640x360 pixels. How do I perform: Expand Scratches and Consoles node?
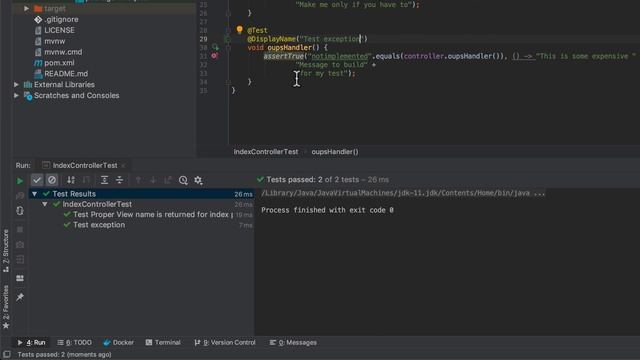(x=16, y=96)
